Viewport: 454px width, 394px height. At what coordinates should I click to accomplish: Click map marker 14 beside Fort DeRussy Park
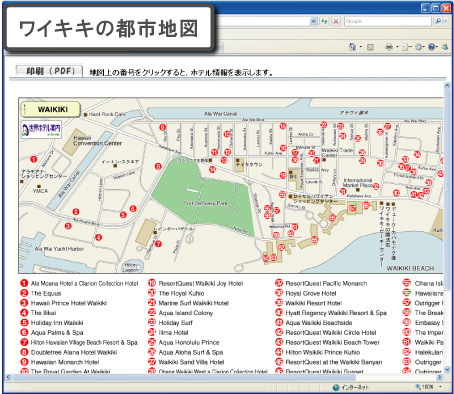pyautogui.click(x=212, y=169)
